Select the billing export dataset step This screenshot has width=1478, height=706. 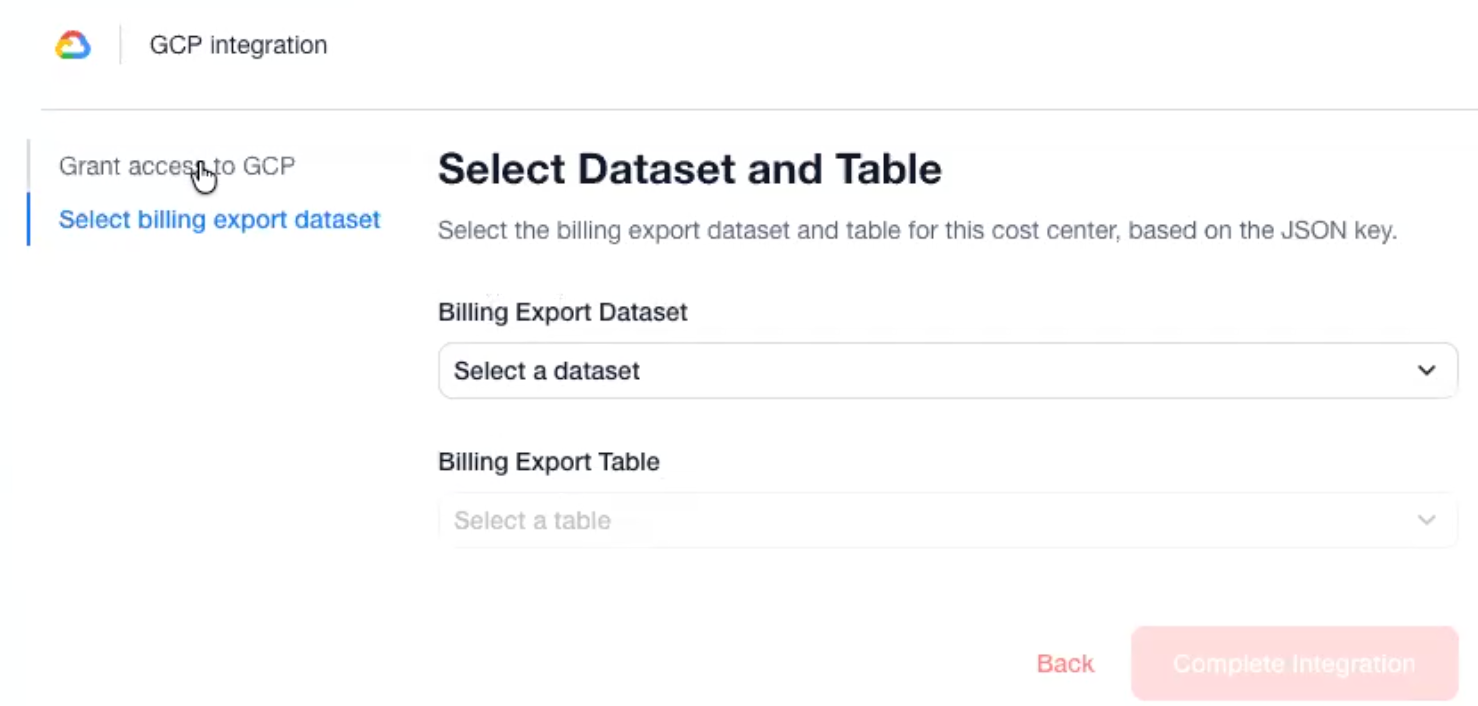click(219, 219)
